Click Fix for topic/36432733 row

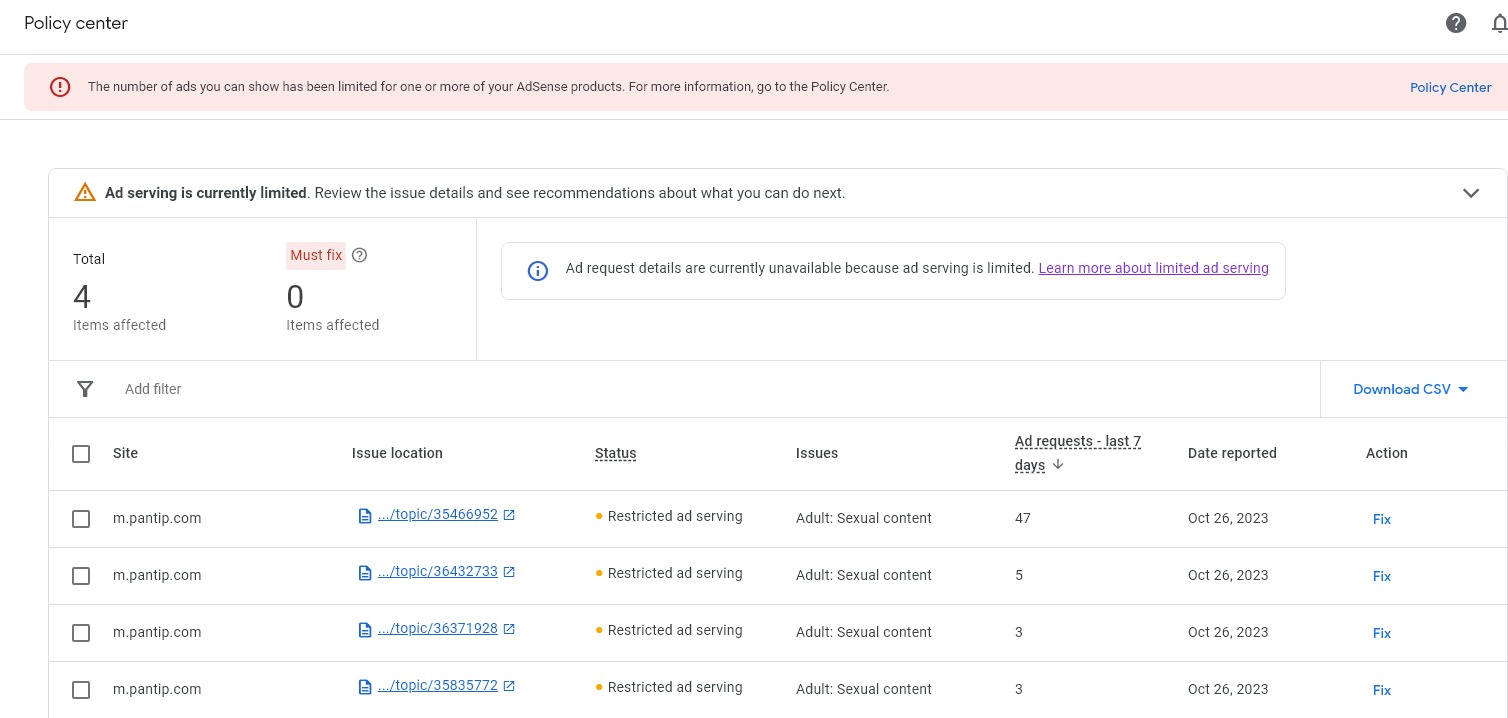(1381, 576)
